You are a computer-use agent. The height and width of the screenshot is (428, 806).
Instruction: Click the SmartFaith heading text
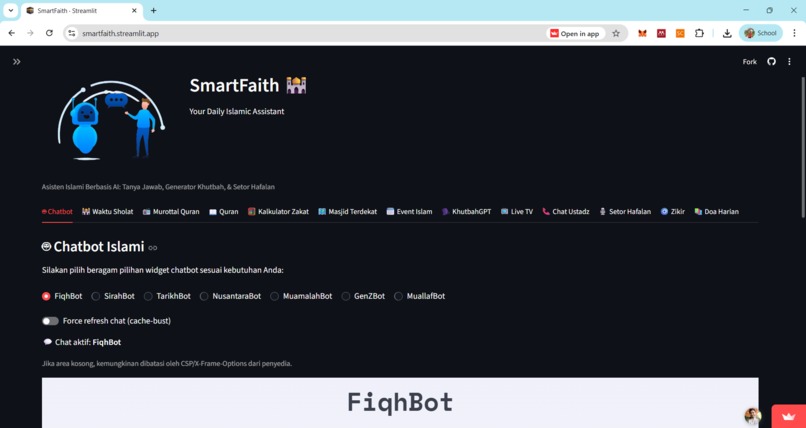tap(234, 85)
